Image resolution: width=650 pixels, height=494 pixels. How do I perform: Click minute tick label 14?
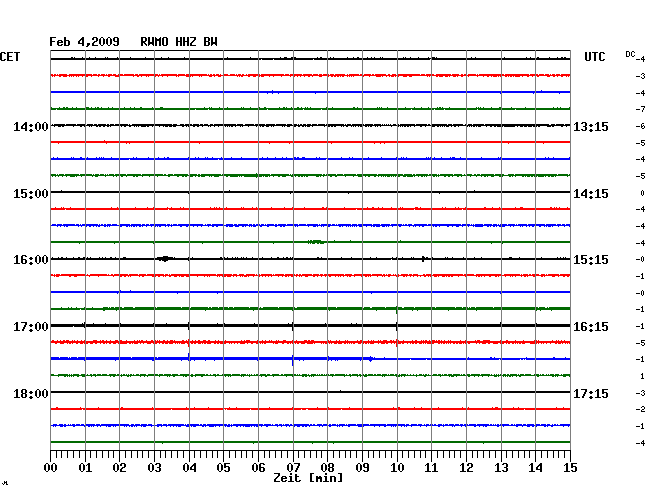coord(535,468)
